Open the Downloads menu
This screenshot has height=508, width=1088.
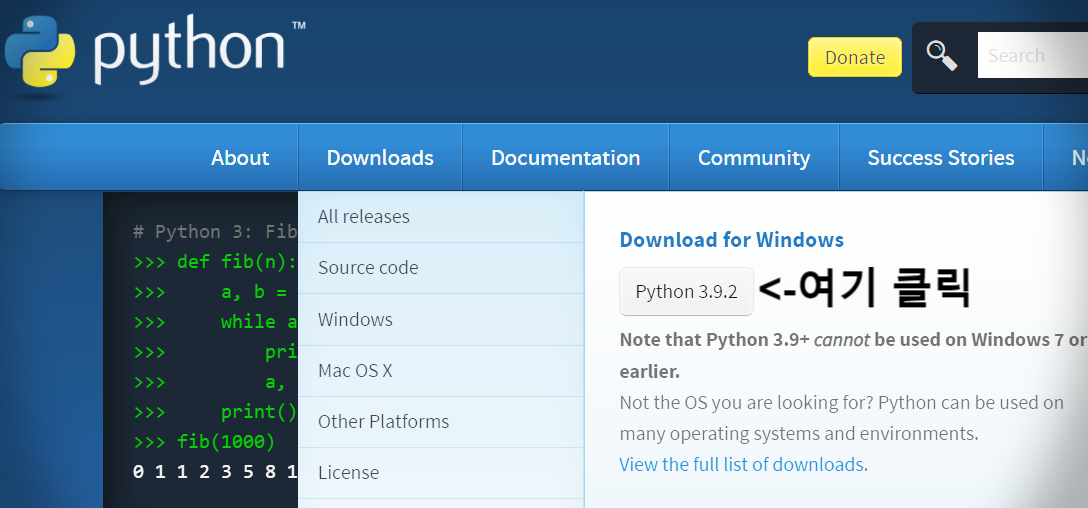coord(380,158)
